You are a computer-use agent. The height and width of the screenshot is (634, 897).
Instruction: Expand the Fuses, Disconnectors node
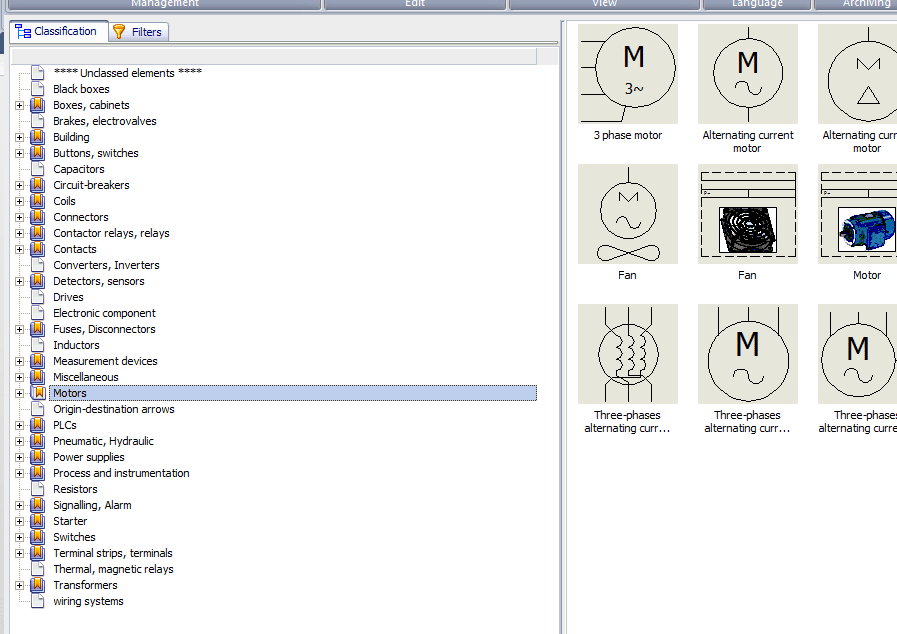[x=19, y=329]
